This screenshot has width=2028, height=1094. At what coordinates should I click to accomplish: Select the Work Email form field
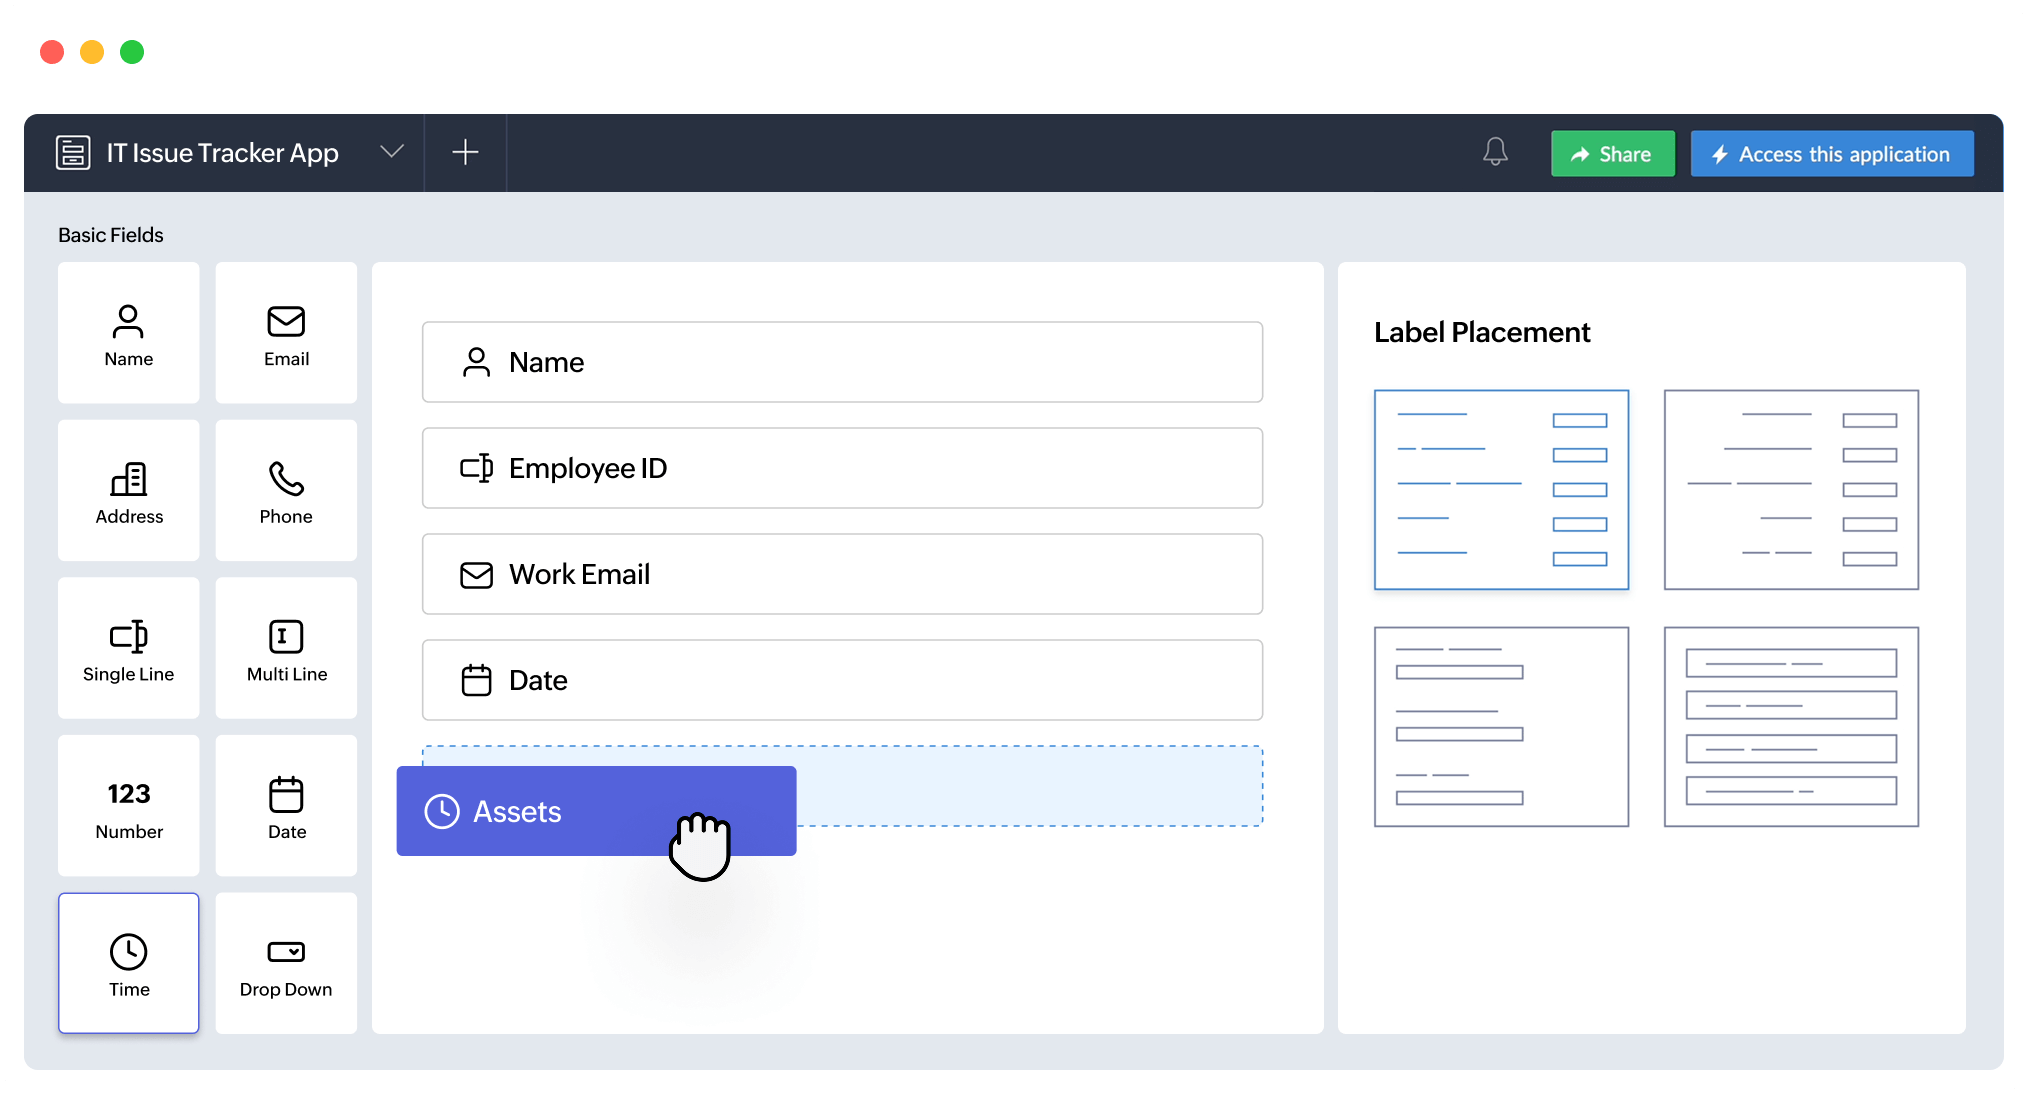(842, 574)
